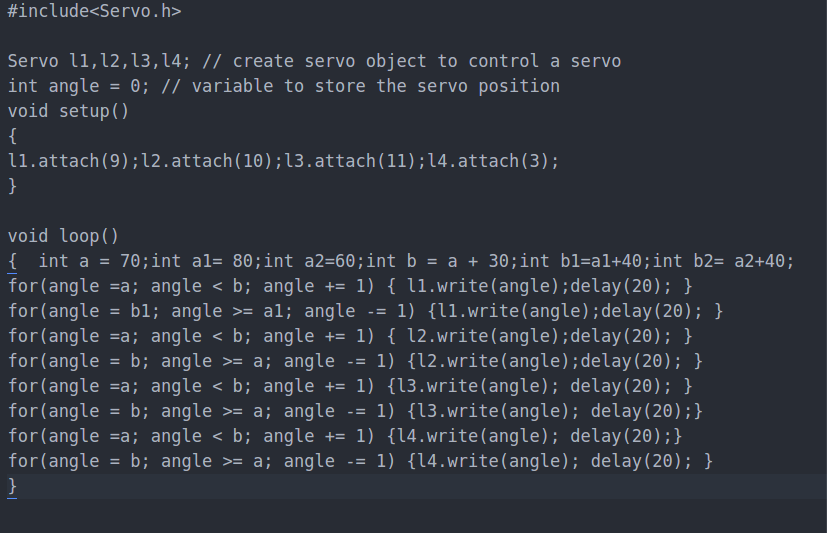Click the Servo l1,l2,l3,l4 declaration

(x=94, y=61)
